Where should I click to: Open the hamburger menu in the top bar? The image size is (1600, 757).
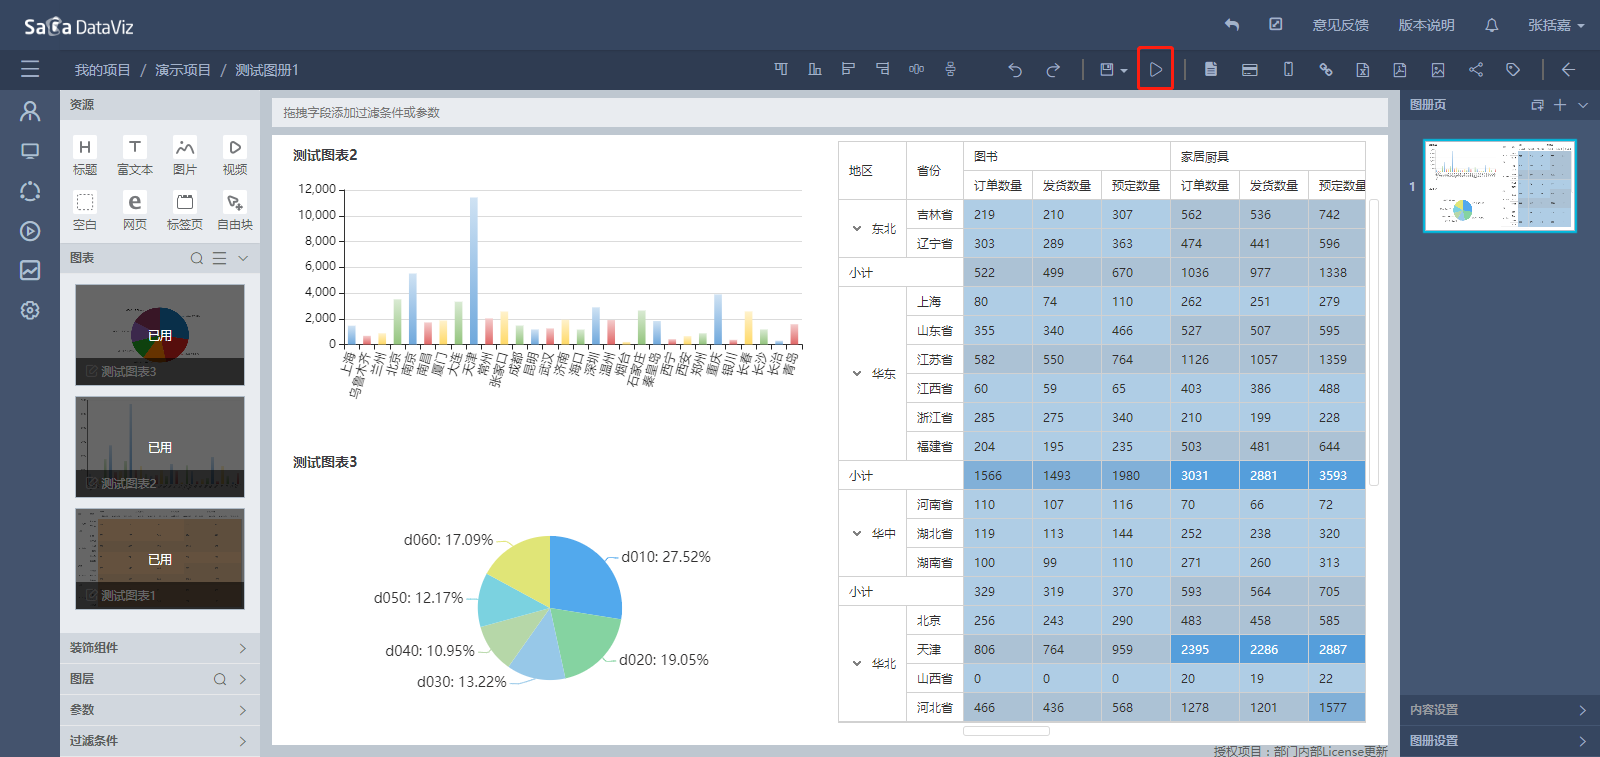point(30,69)
